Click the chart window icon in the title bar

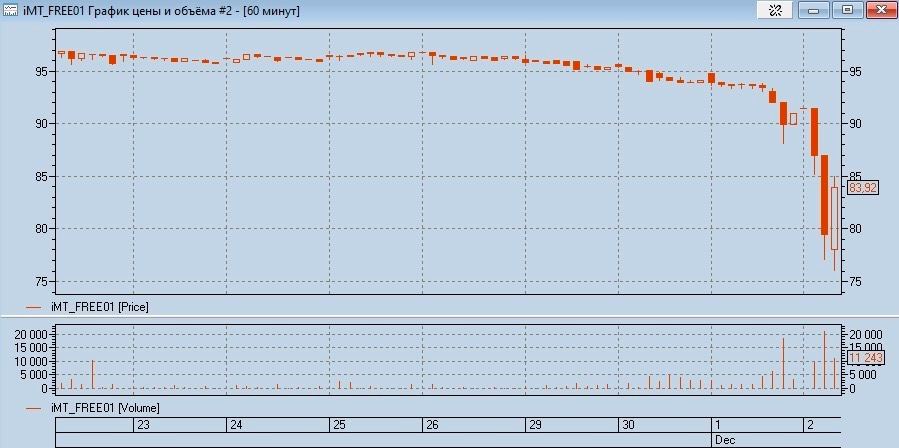(x=10, y=10)
